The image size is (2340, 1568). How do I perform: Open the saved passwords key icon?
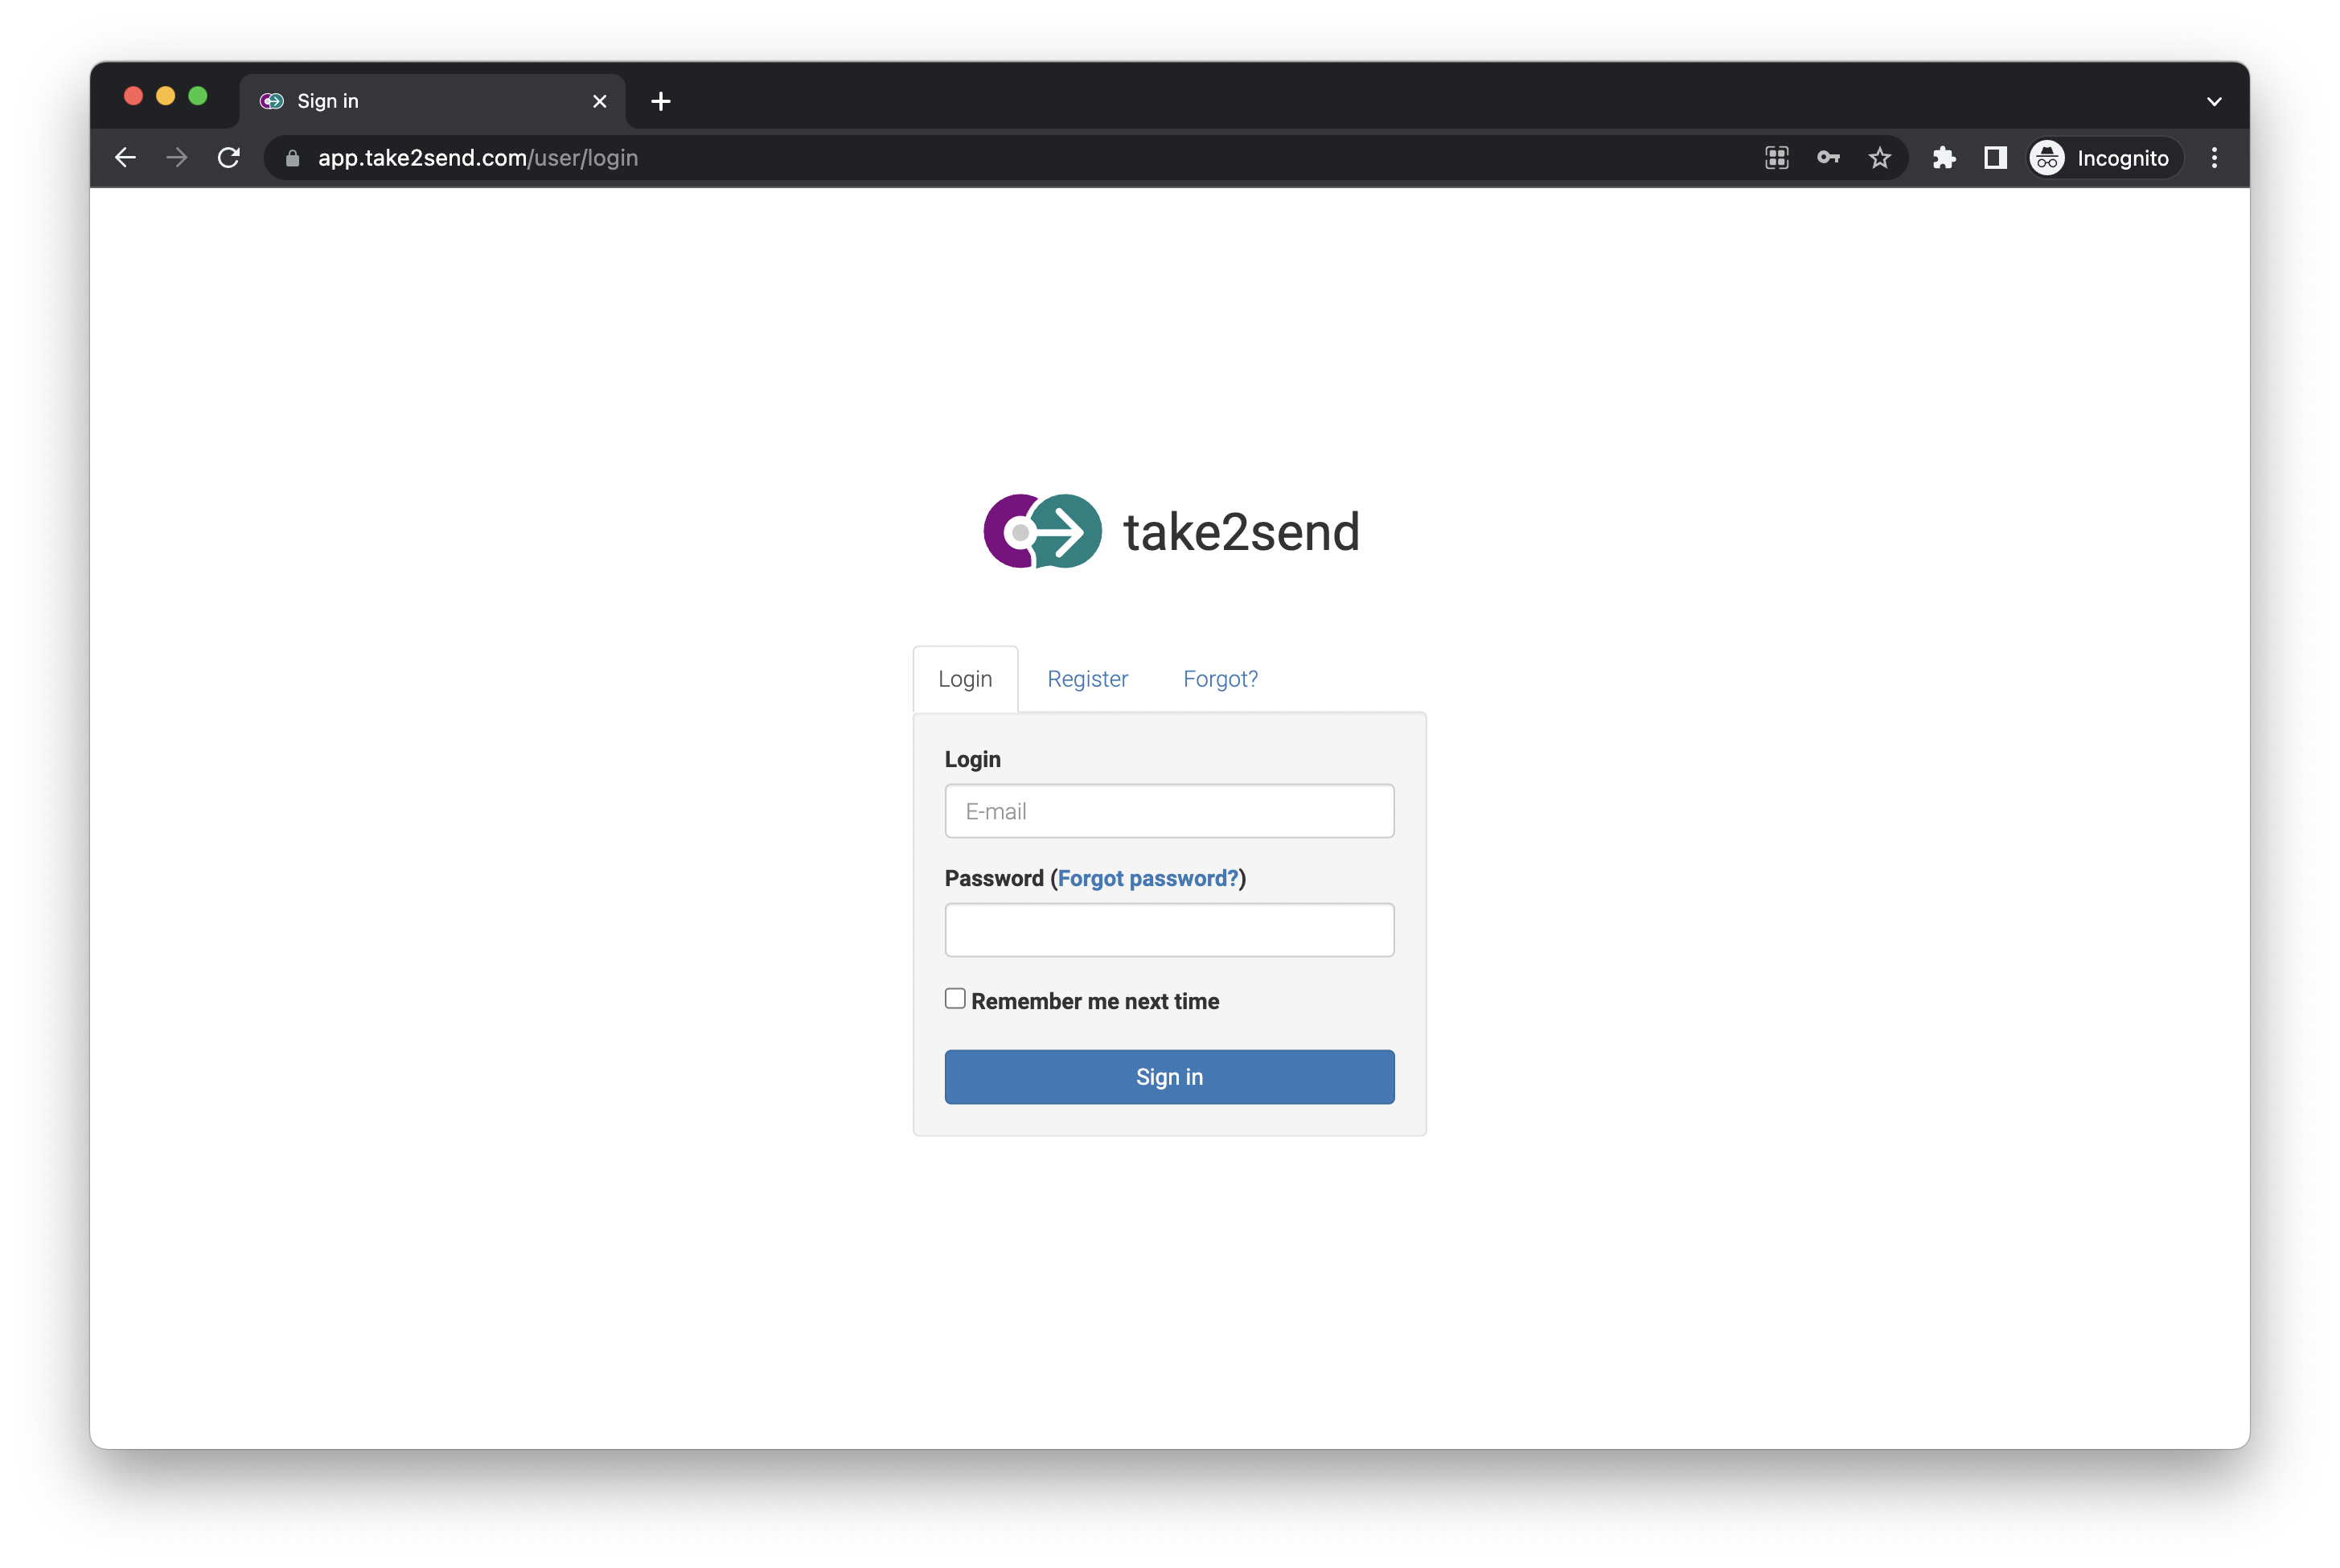[1828, 158]
